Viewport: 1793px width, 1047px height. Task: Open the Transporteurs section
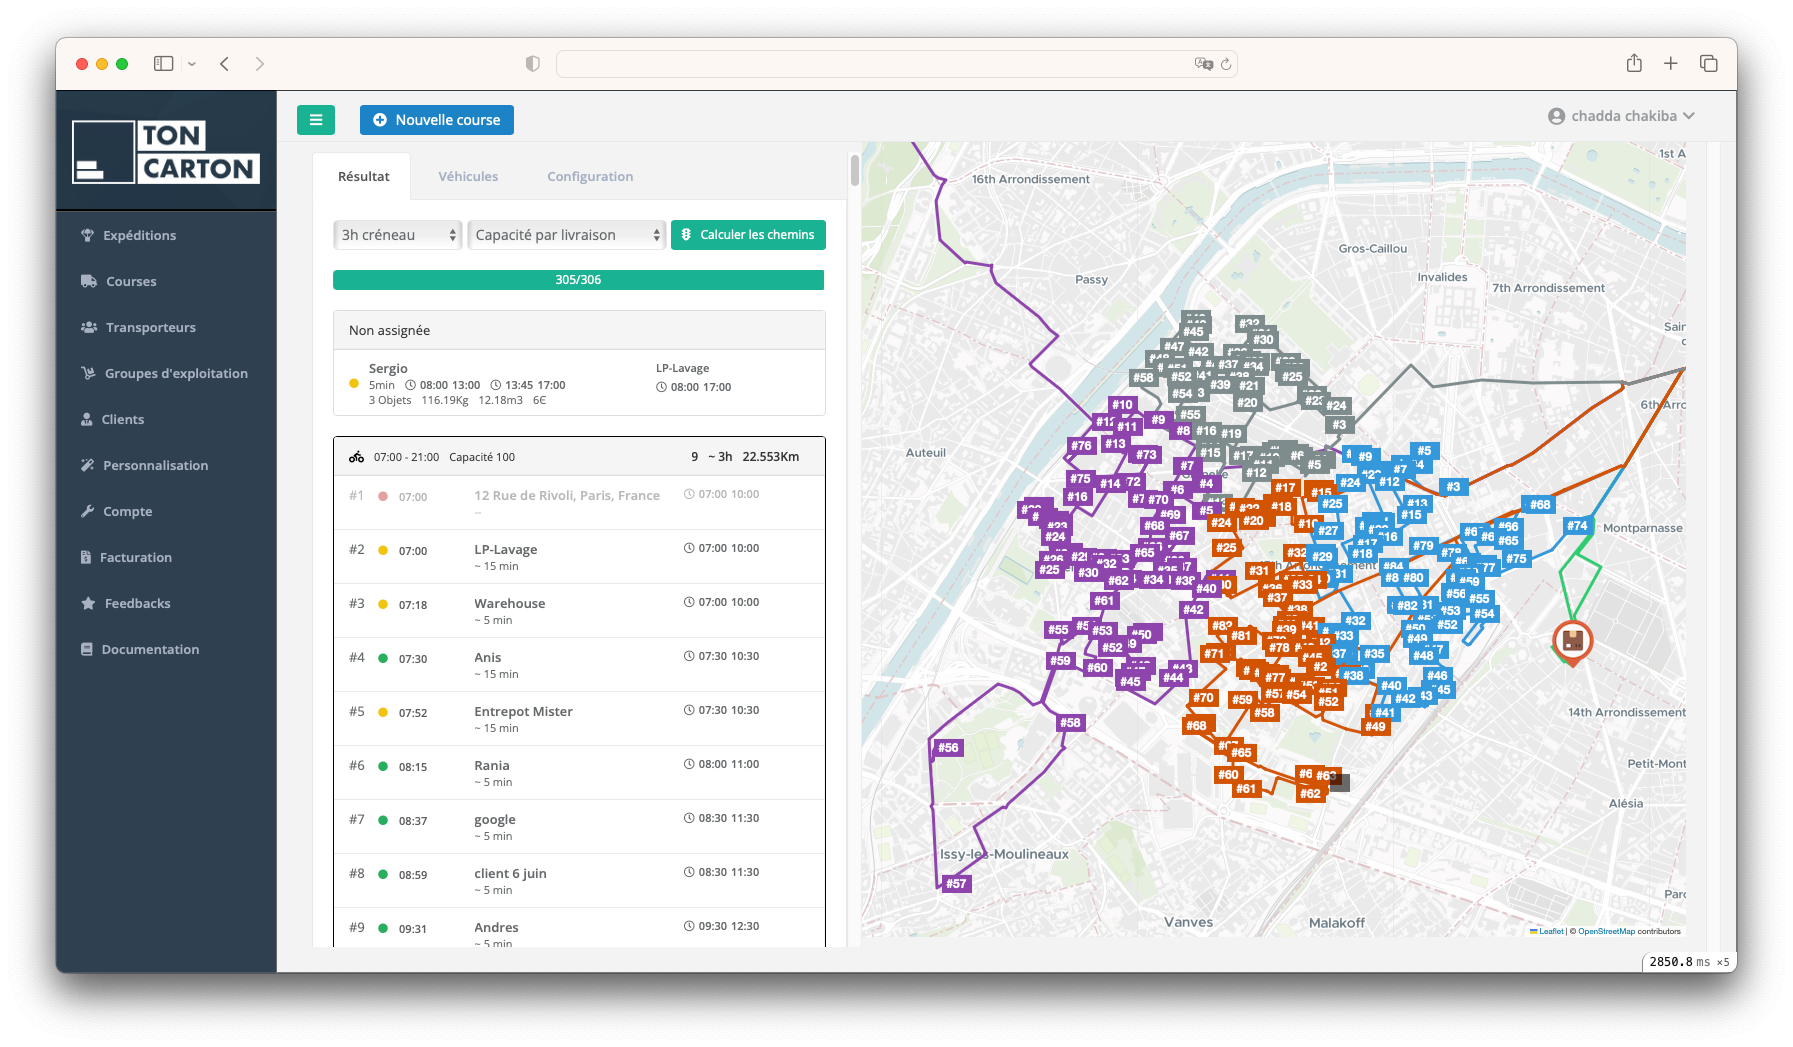[150, 327]
